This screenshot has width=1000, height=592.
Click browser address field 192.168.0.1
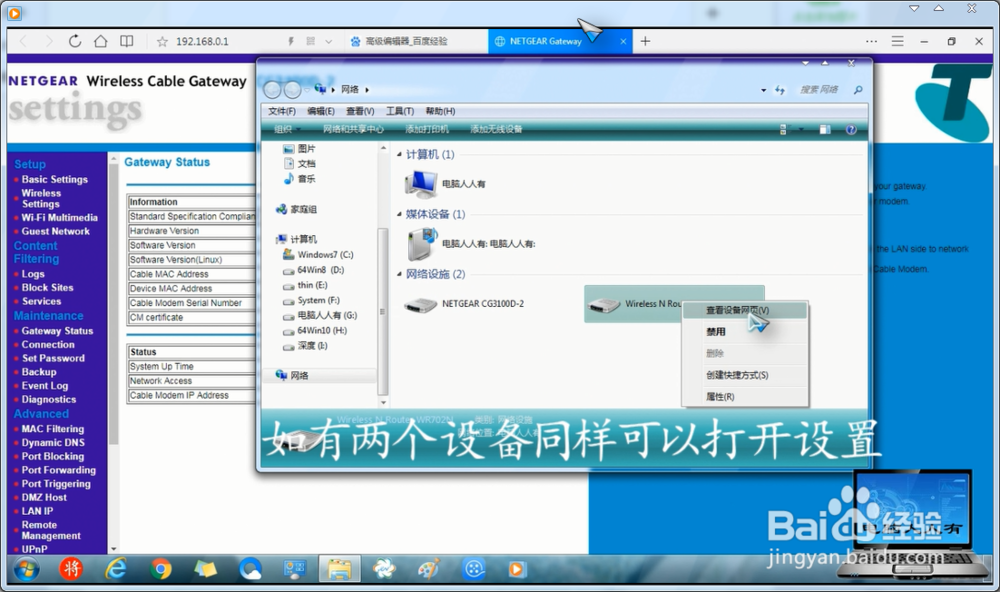[x=202, y=41]
